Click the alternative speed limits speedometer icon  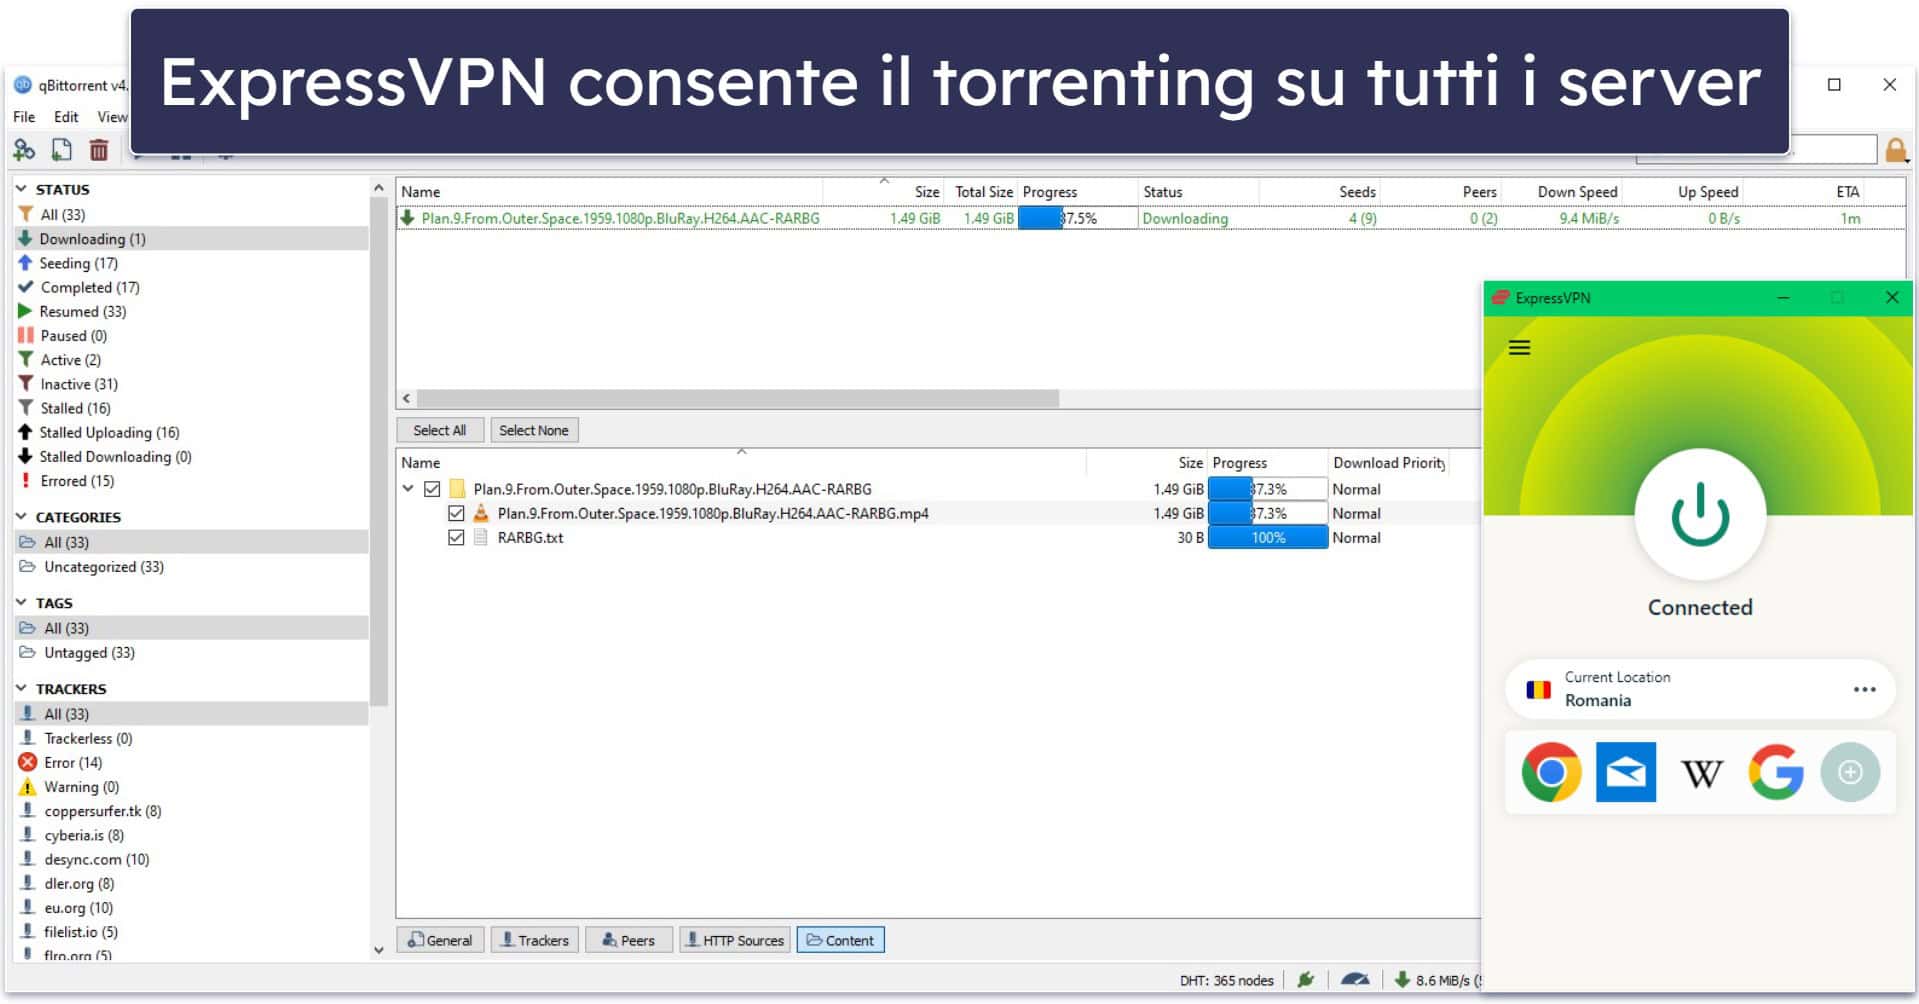(1355, 980)
